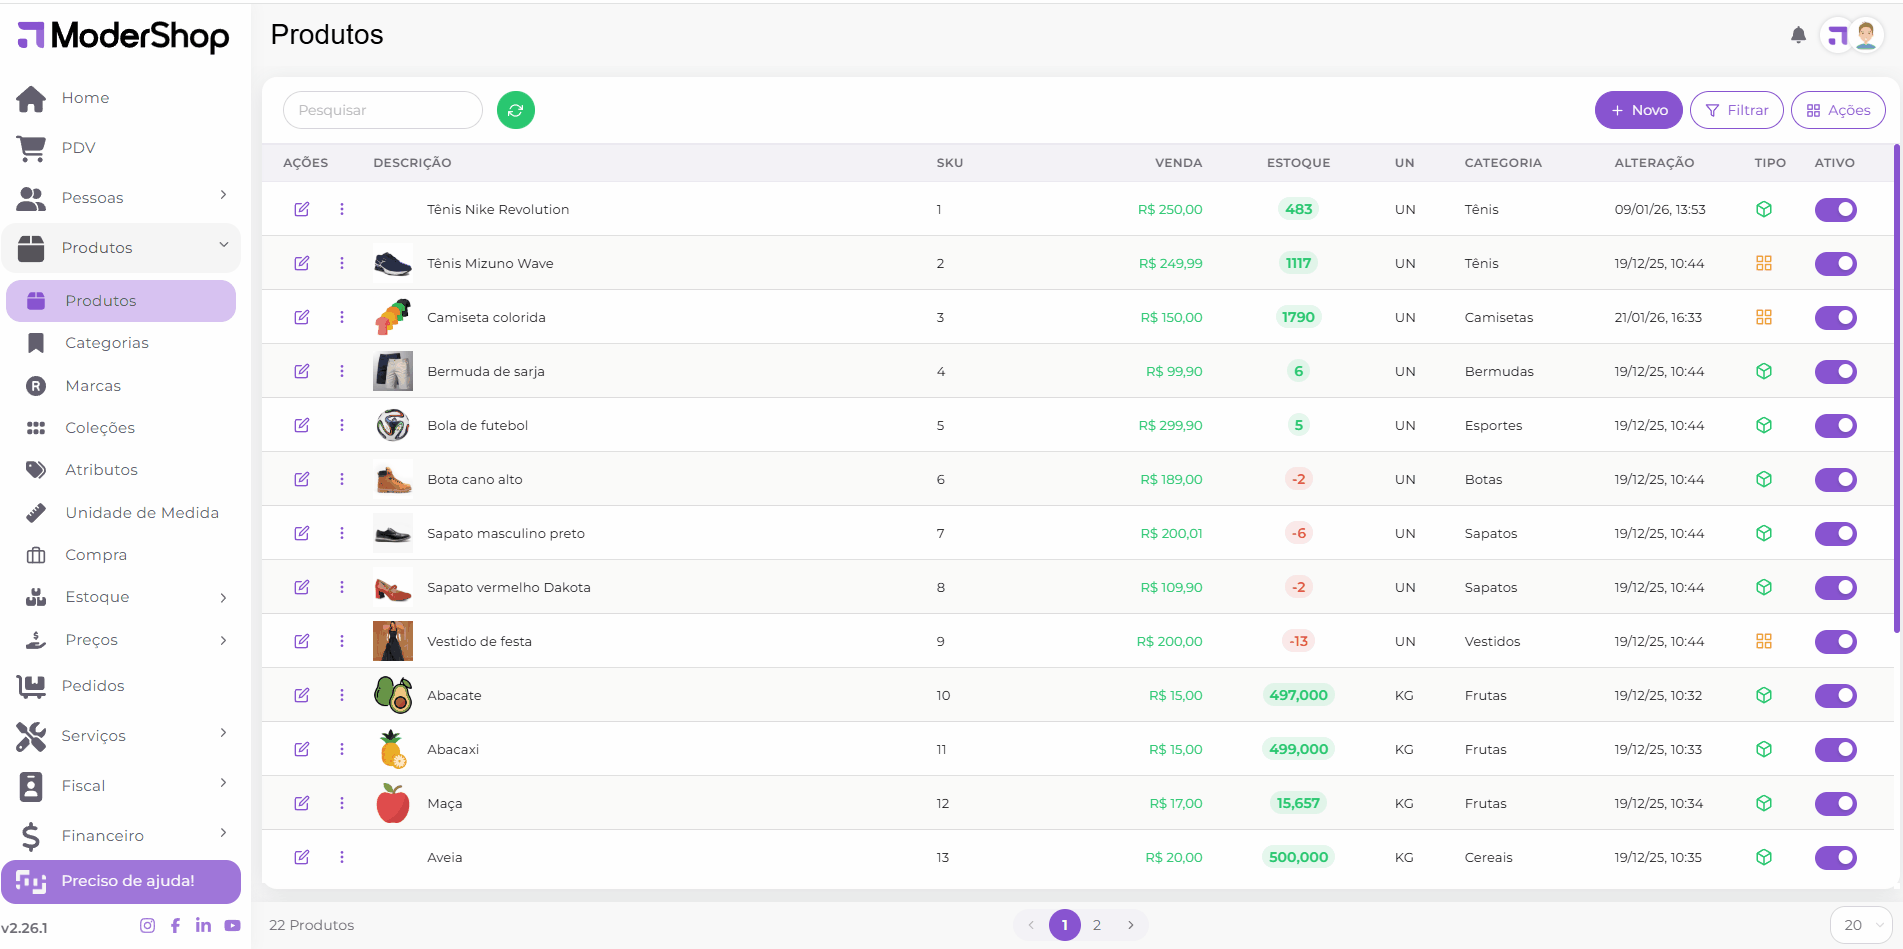1903x949 pixels.
Task: Go to Categorias in the sidebar
Action: click(x=107, y=343)
